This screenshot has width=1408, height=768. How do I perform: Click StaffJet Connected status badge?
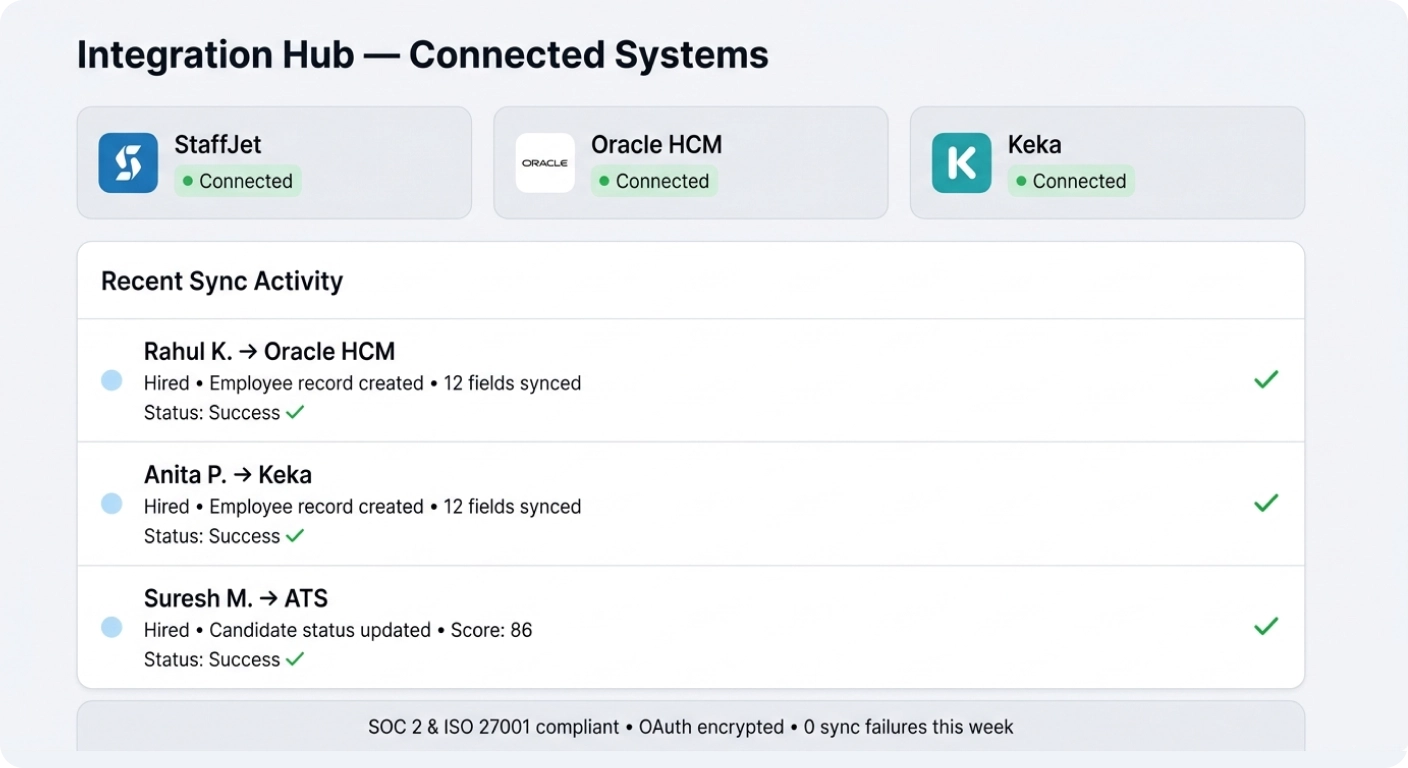click(x=238, y=181)
